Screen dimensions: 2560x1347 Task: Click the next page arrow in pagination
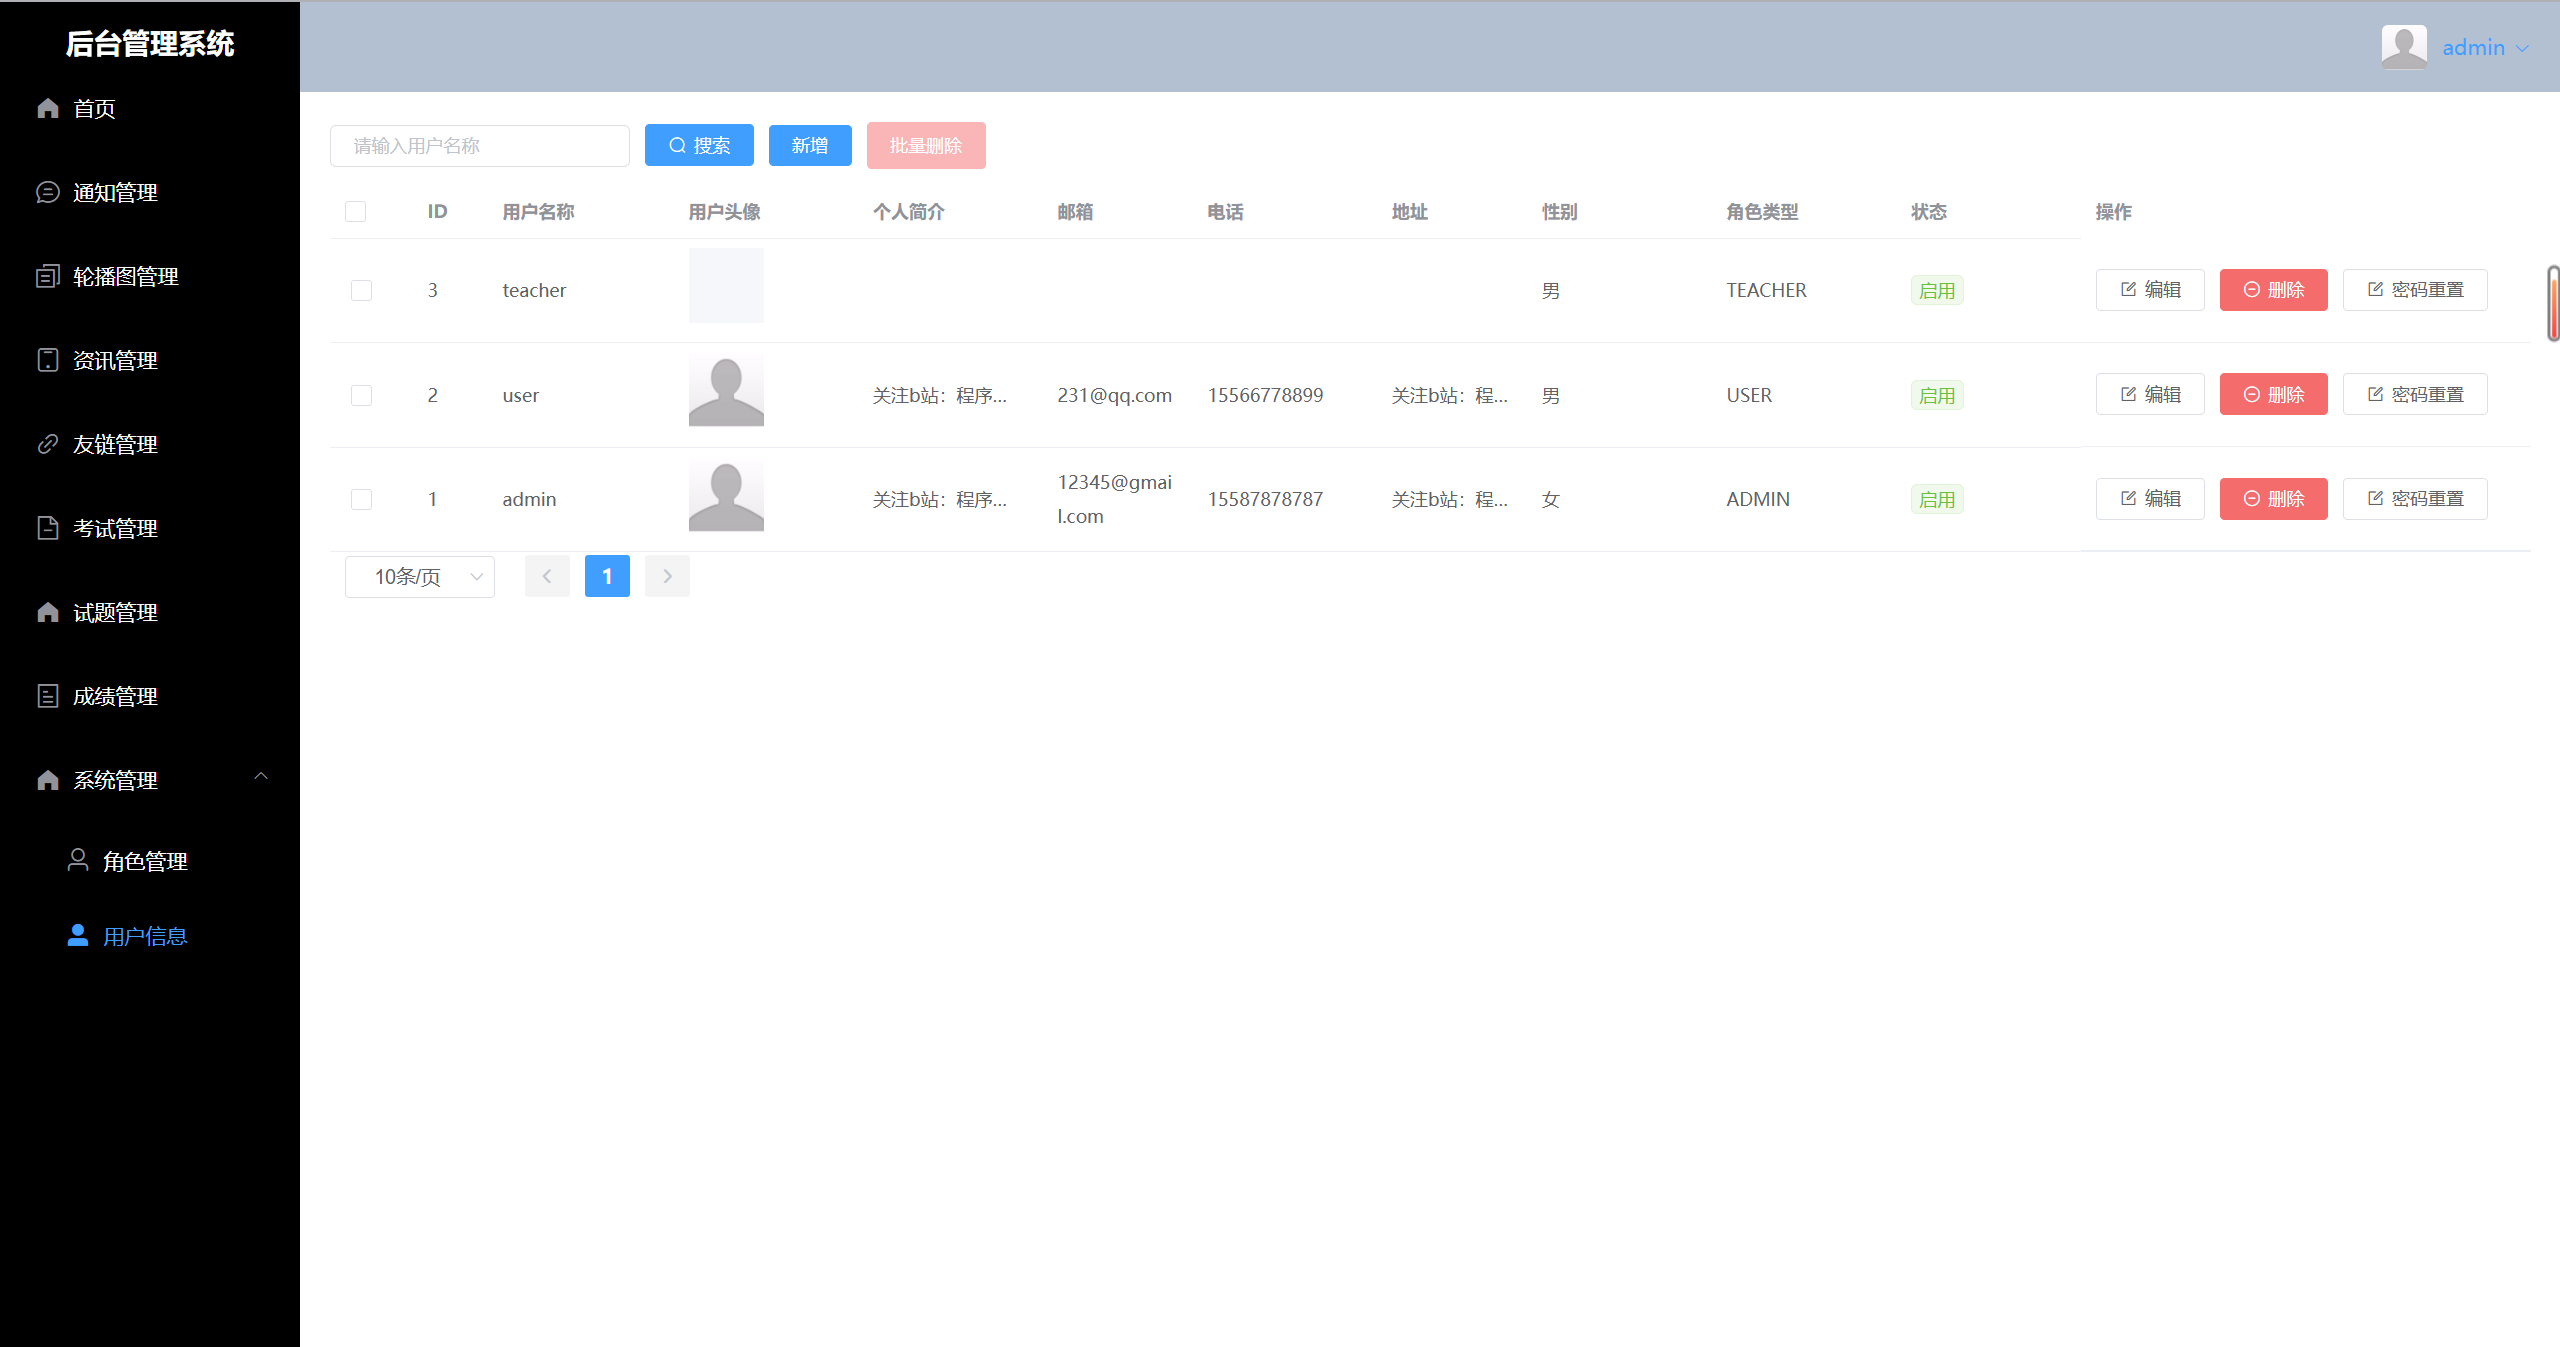click(667, 576)
